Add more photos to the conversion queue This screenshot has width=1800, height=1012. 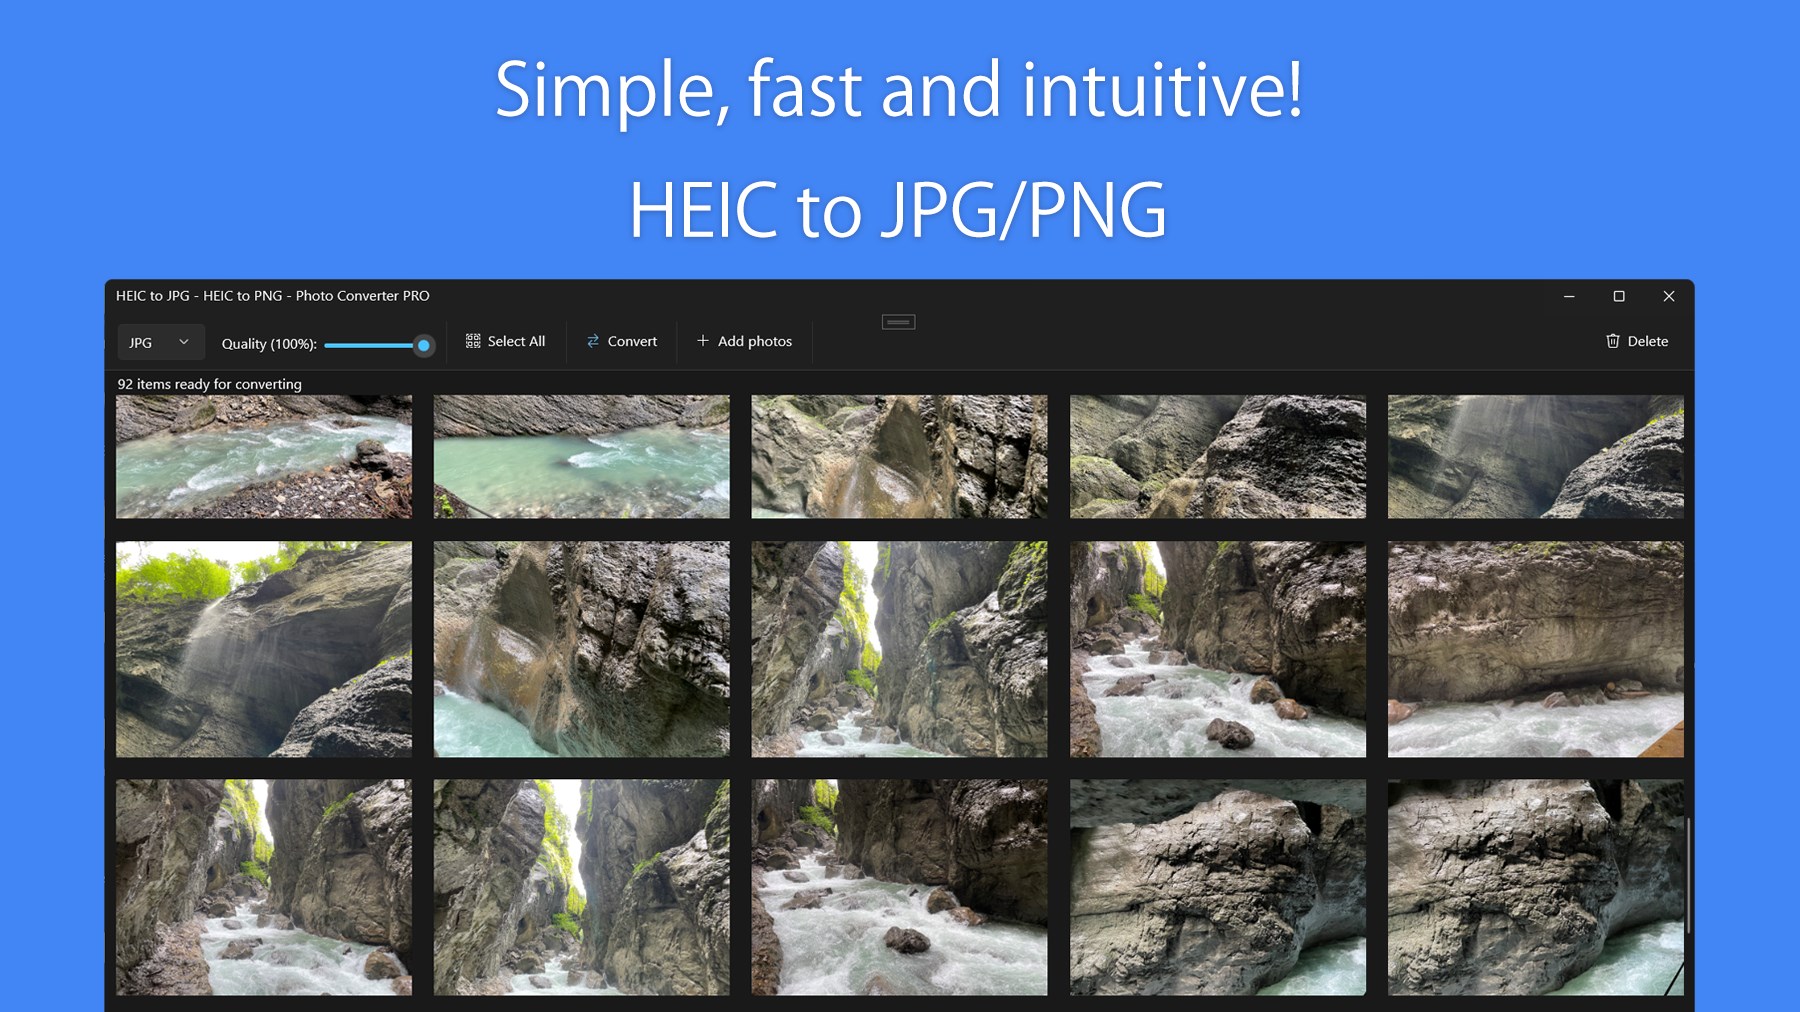(x=744, y=341)
